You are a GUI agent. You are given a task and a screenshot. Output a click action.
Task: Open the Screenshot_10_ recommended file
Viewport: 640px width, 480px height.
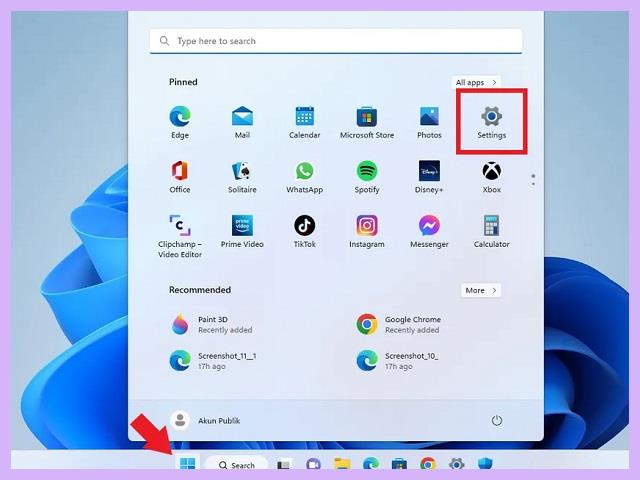pyautogui.click(x=398, y=361)
